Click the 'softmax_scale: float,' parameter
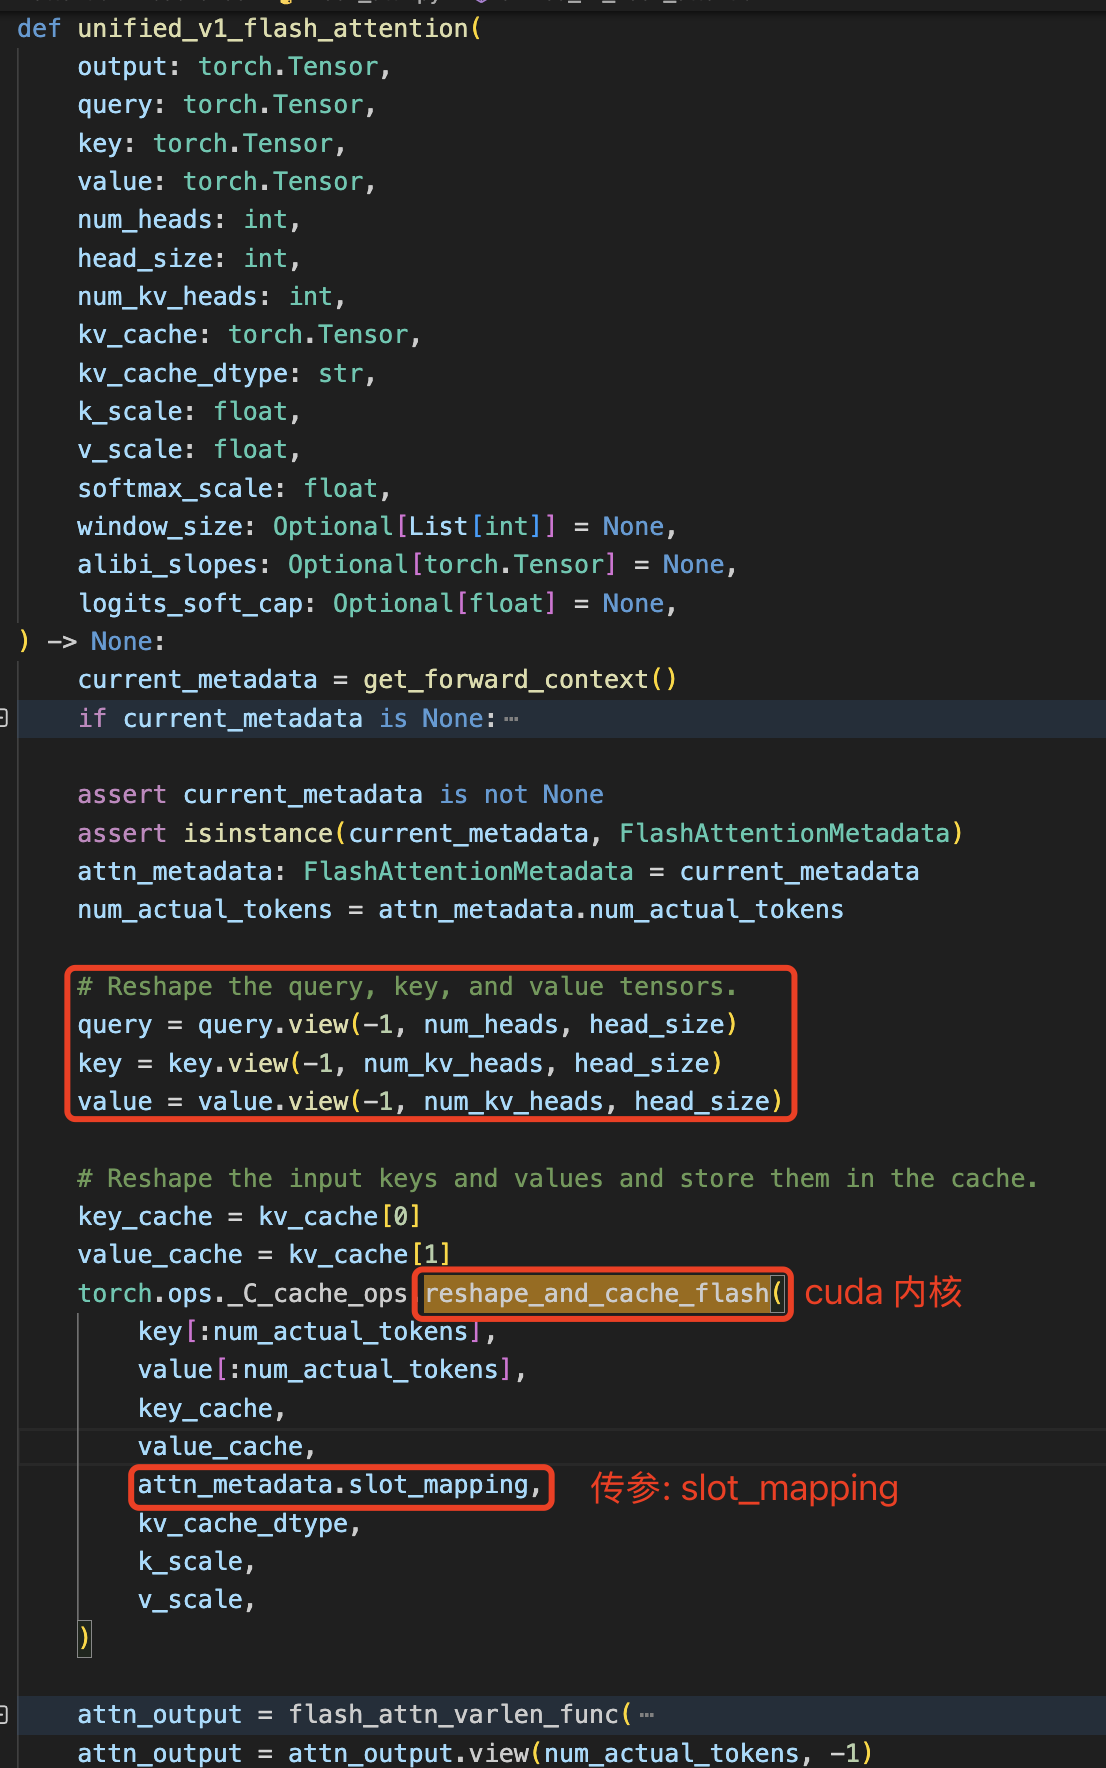The height and width of the screenshot is (1768, 1106). coord(234,489)
